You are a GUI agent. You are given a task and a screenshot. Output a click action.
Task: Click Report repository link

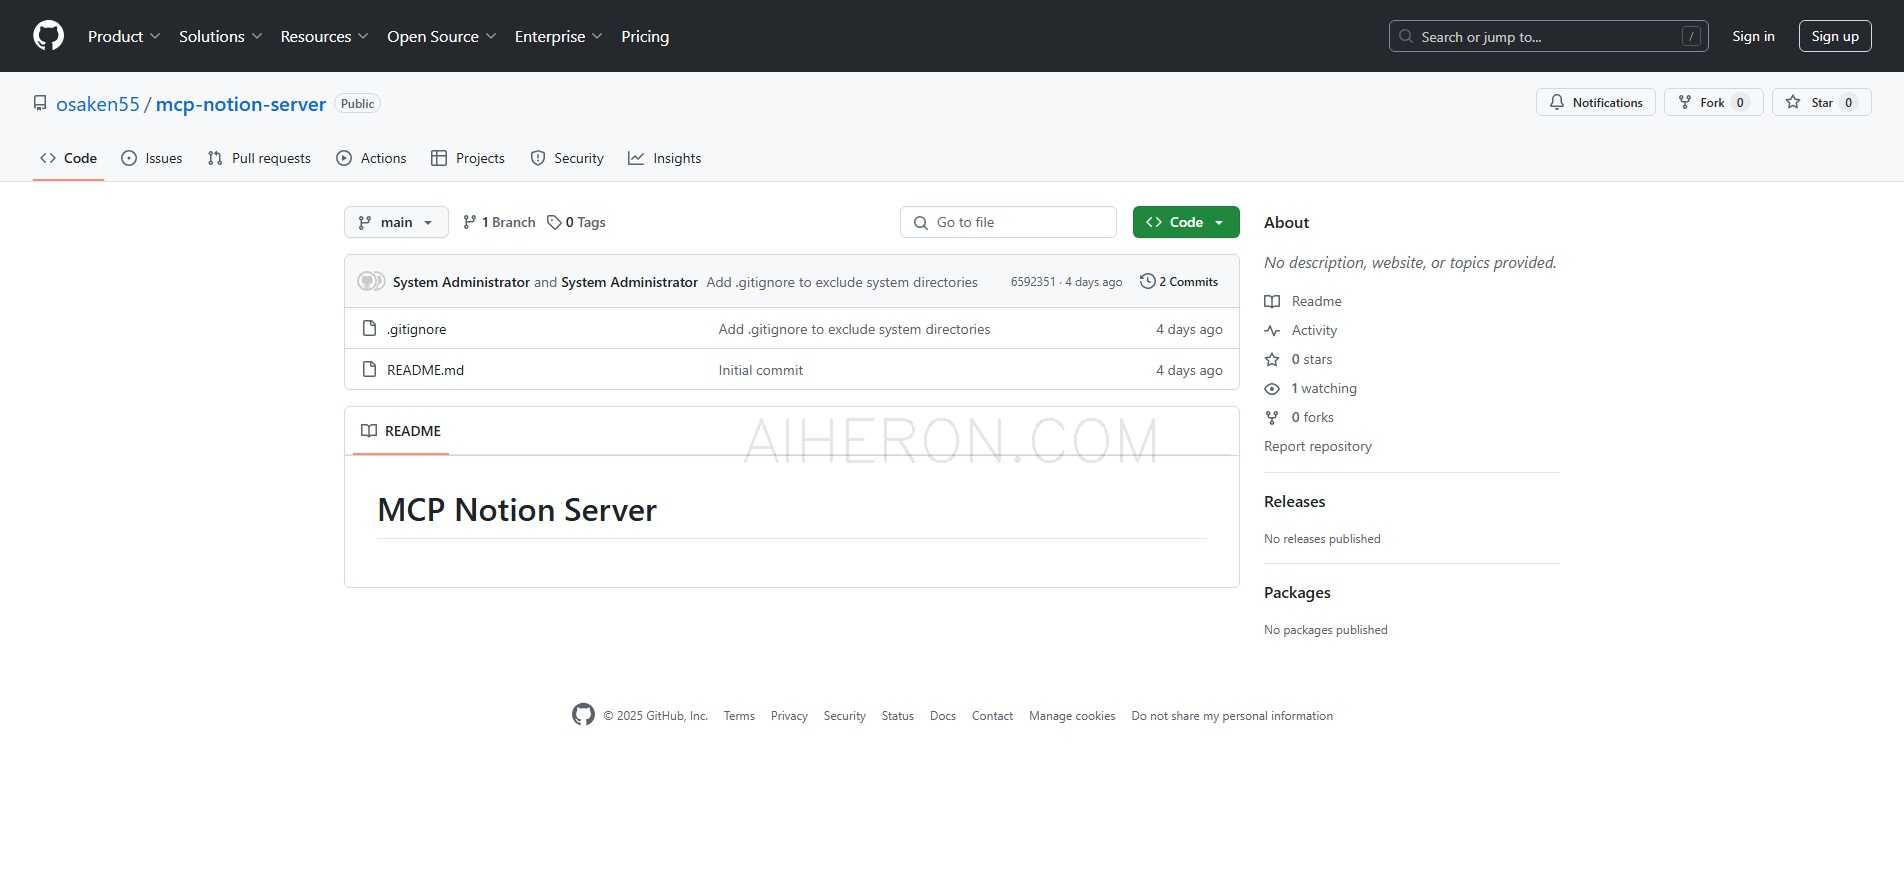[x=1318, y=446]
